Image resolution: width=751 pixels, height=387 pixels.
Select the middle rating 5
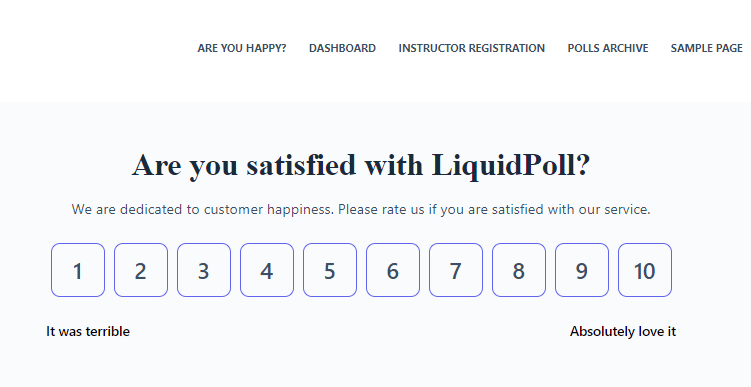click(x=330, y=270)
